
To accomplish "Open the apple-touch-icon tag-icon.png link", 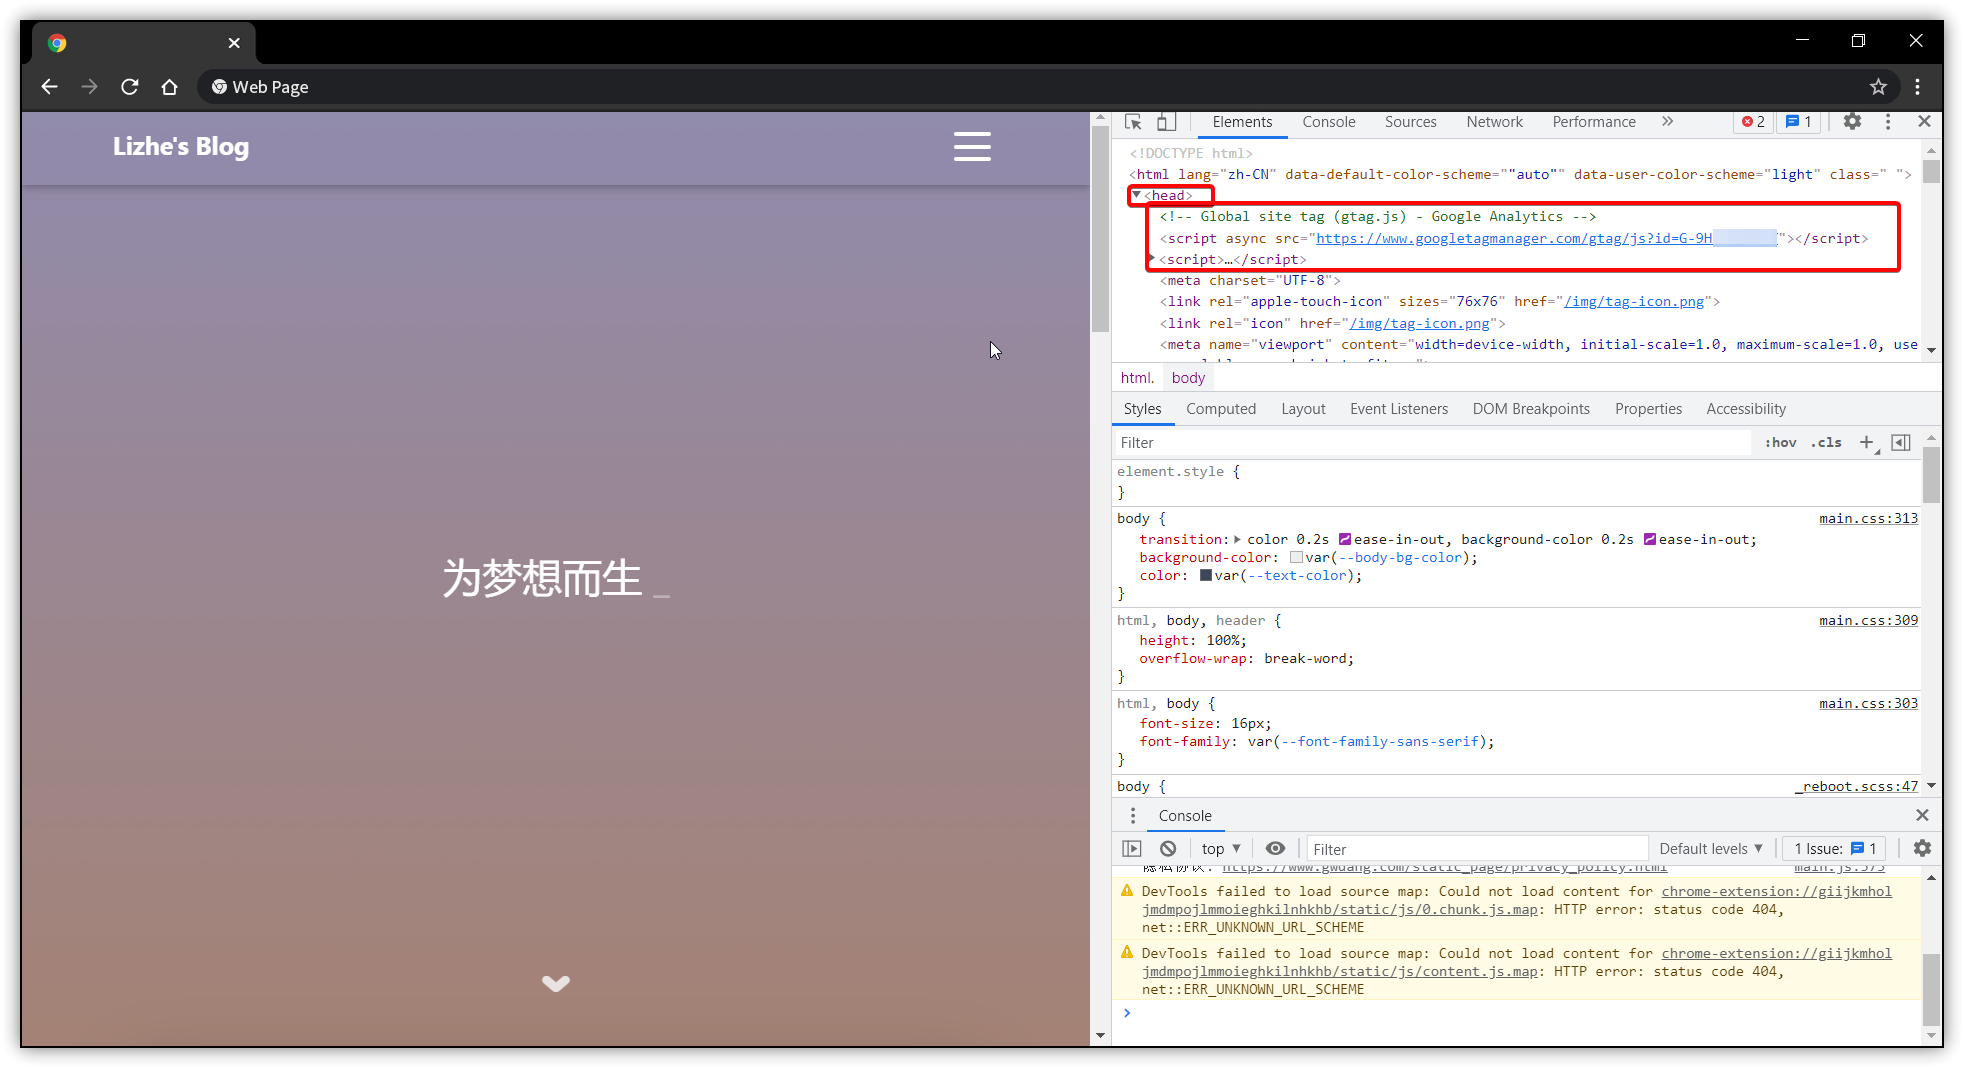I will coord(1633,301).
